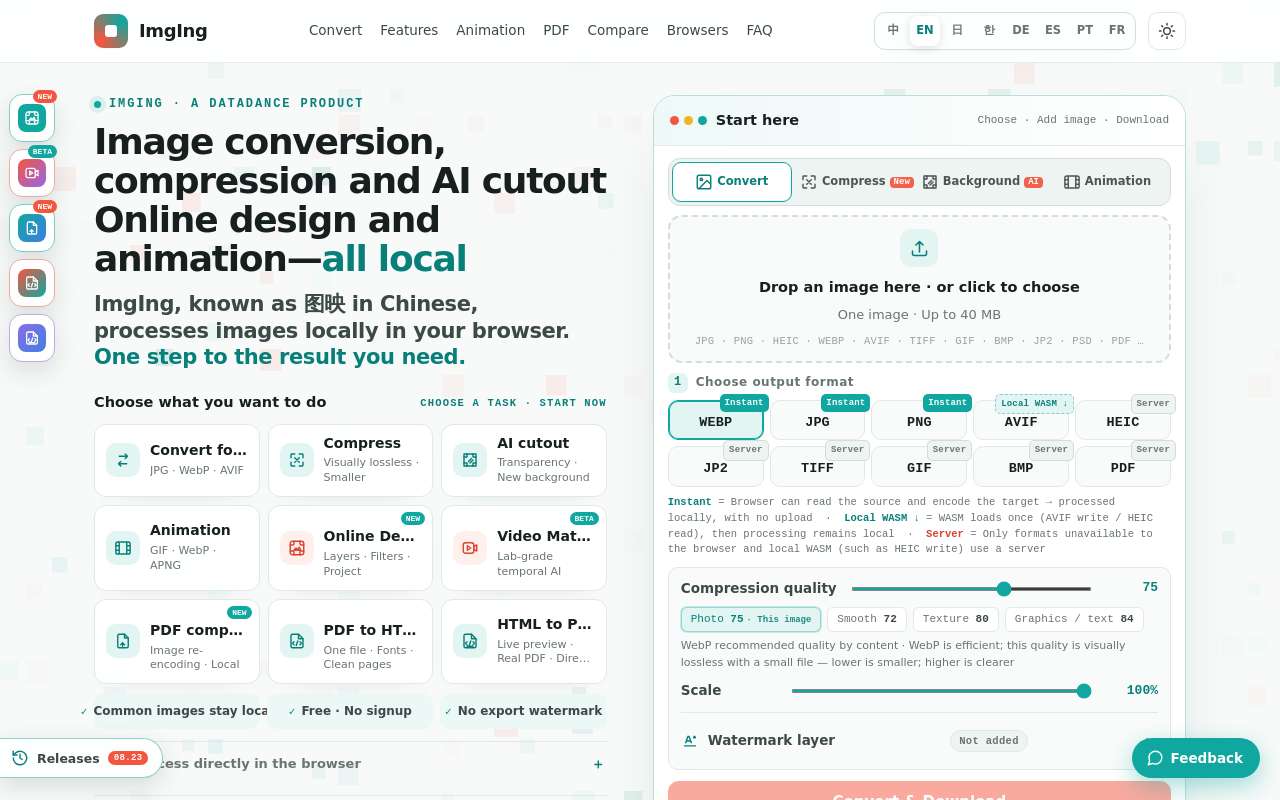The image size is (1280, 800).
Task: Switch language to ES
Action: pyautogui.click(x=1053, y=30)
